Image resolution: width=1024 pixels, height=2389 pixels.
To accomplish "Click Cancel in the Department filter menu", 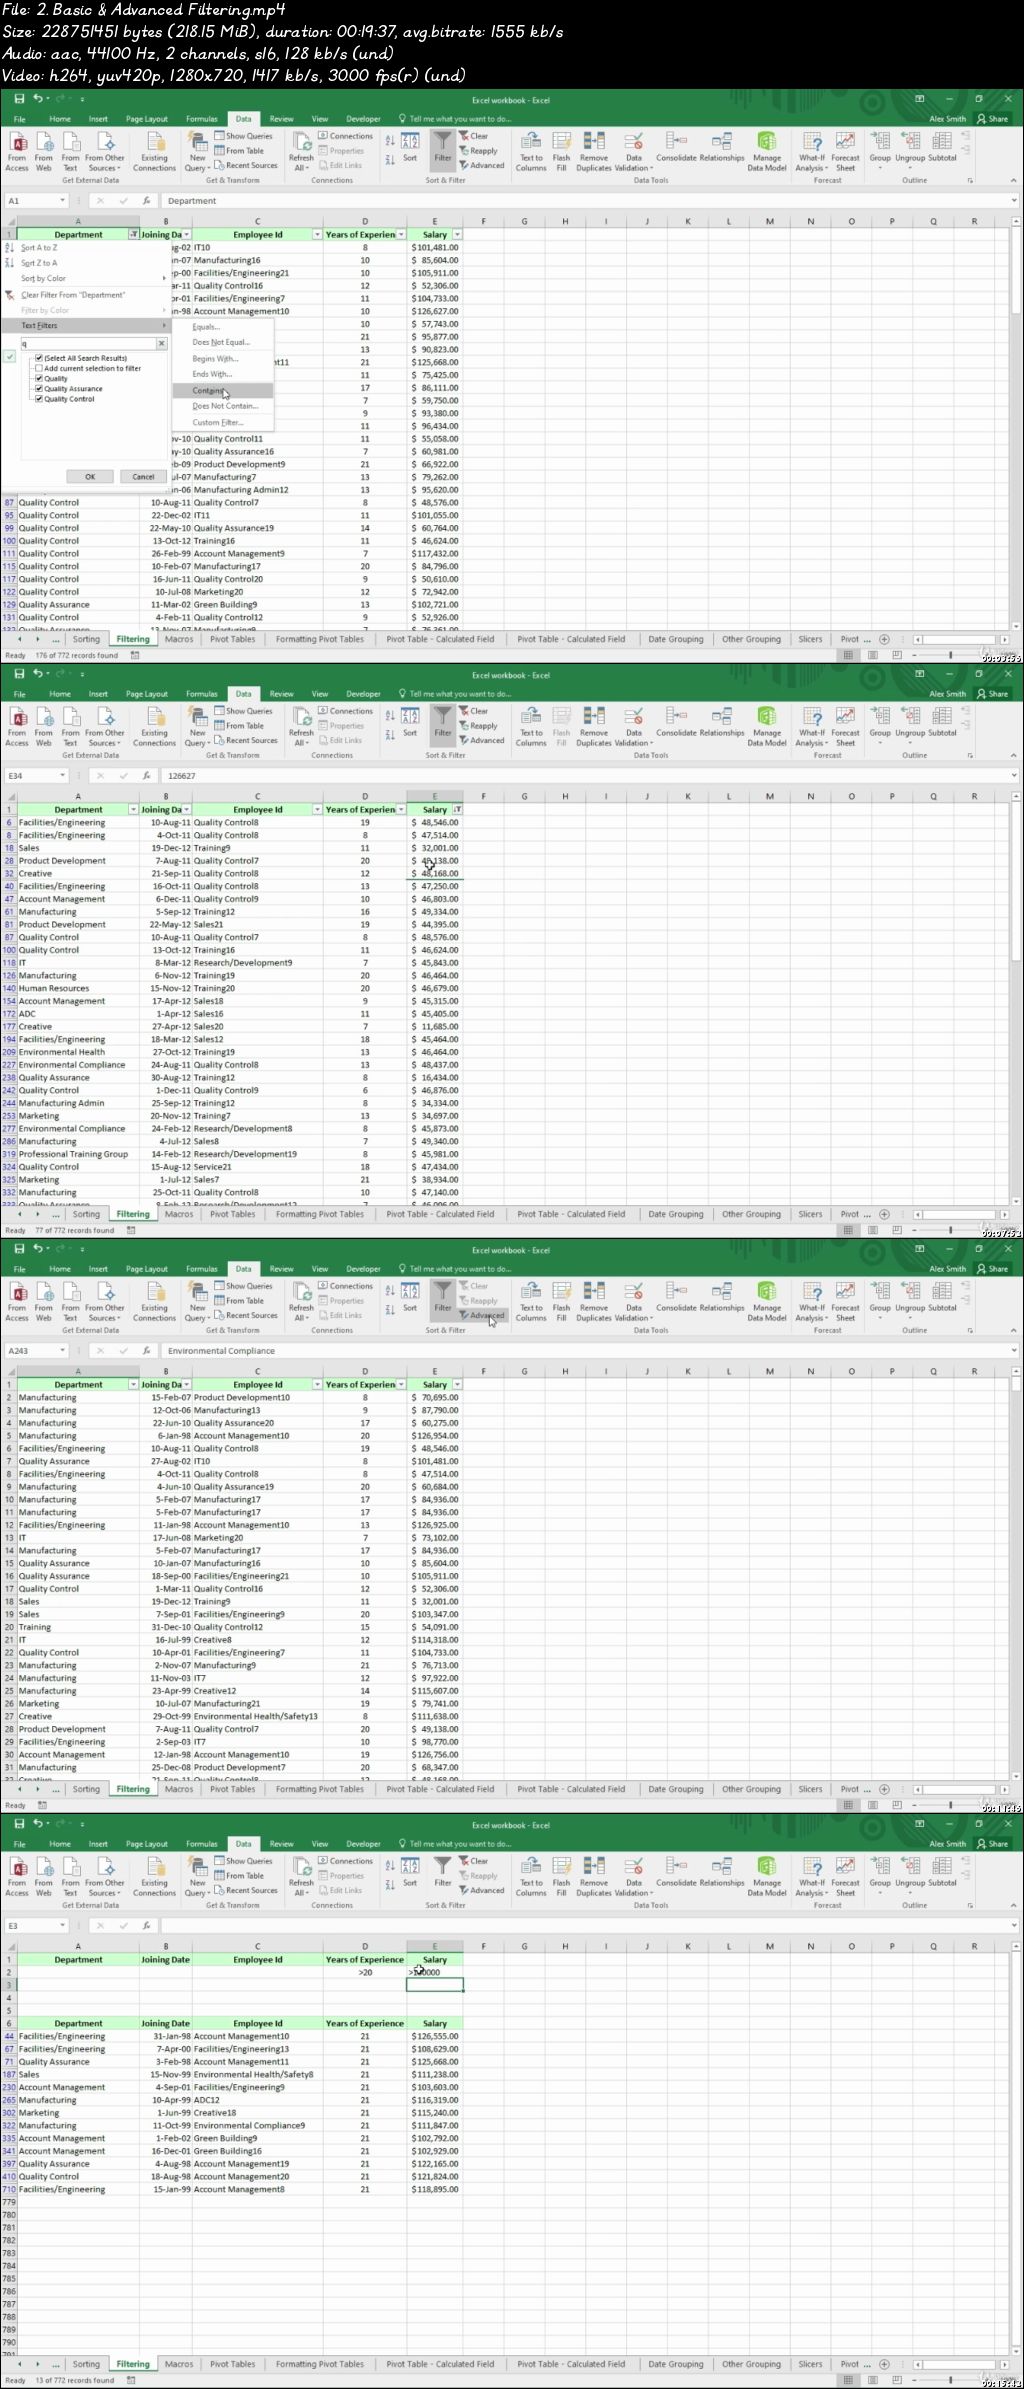I will pyautogui.click(x=143, y=477).
